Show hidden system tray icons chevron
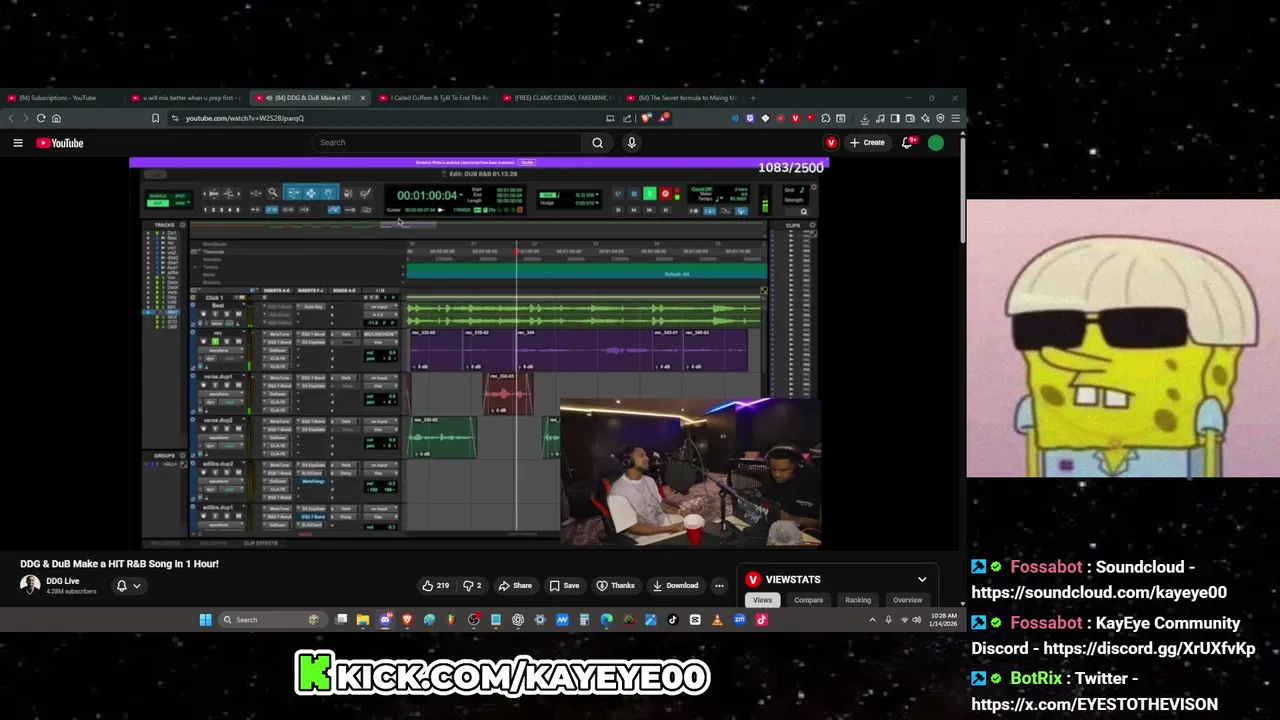This screenshot has height=720, width=1280. 872,620
